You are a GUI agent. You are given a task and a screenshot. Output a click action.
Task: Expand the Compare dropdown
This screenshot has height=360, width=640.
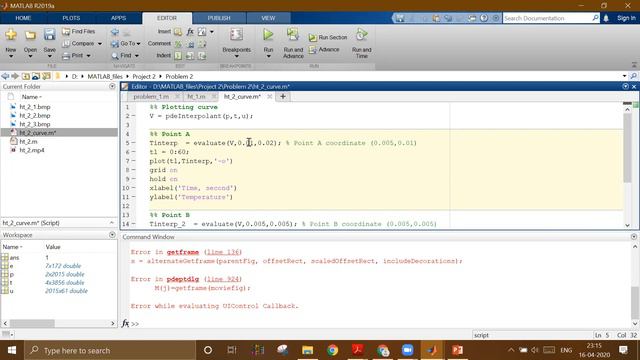pos(100,44)
